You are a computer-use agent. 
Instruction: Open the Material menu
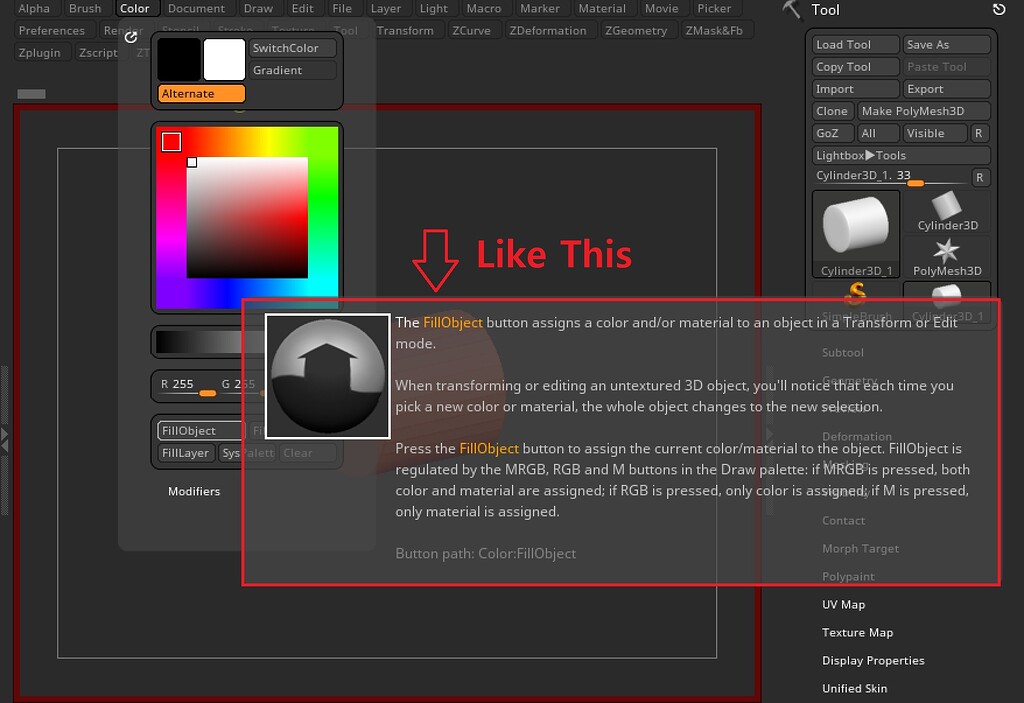(x=602, y=8)
